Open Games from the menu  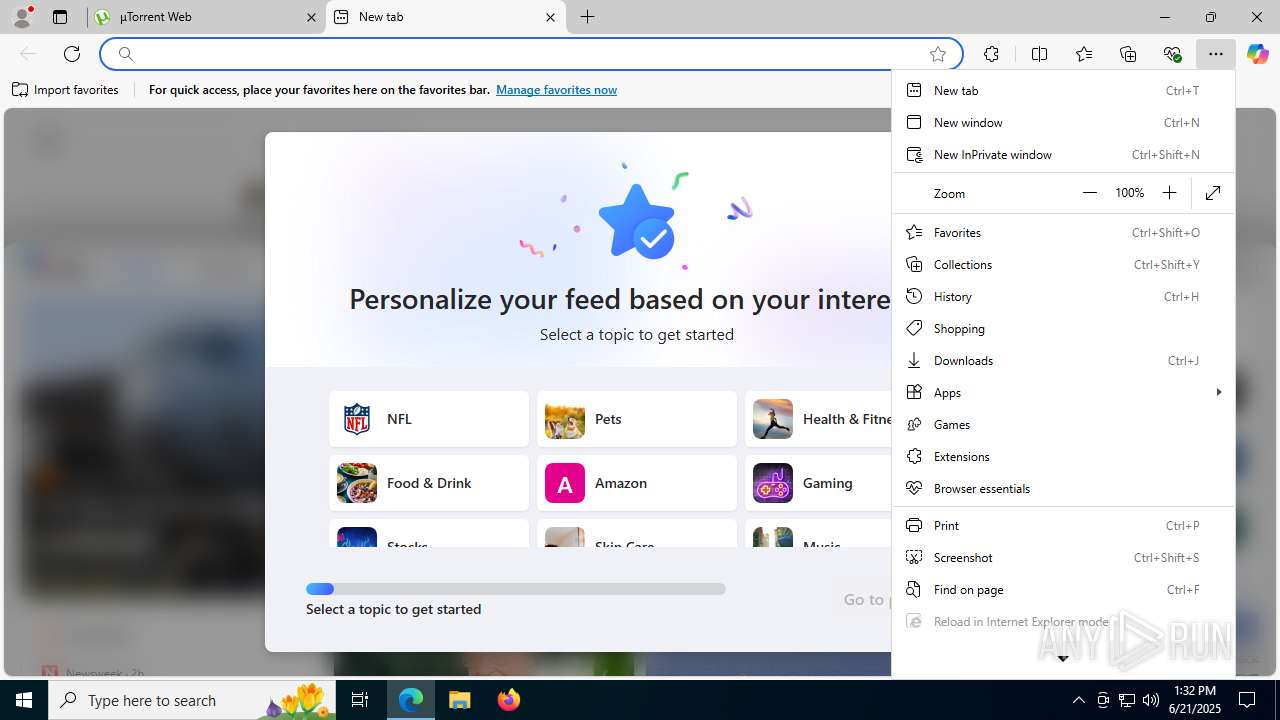pyautogui.click(x=1063, y=424)
